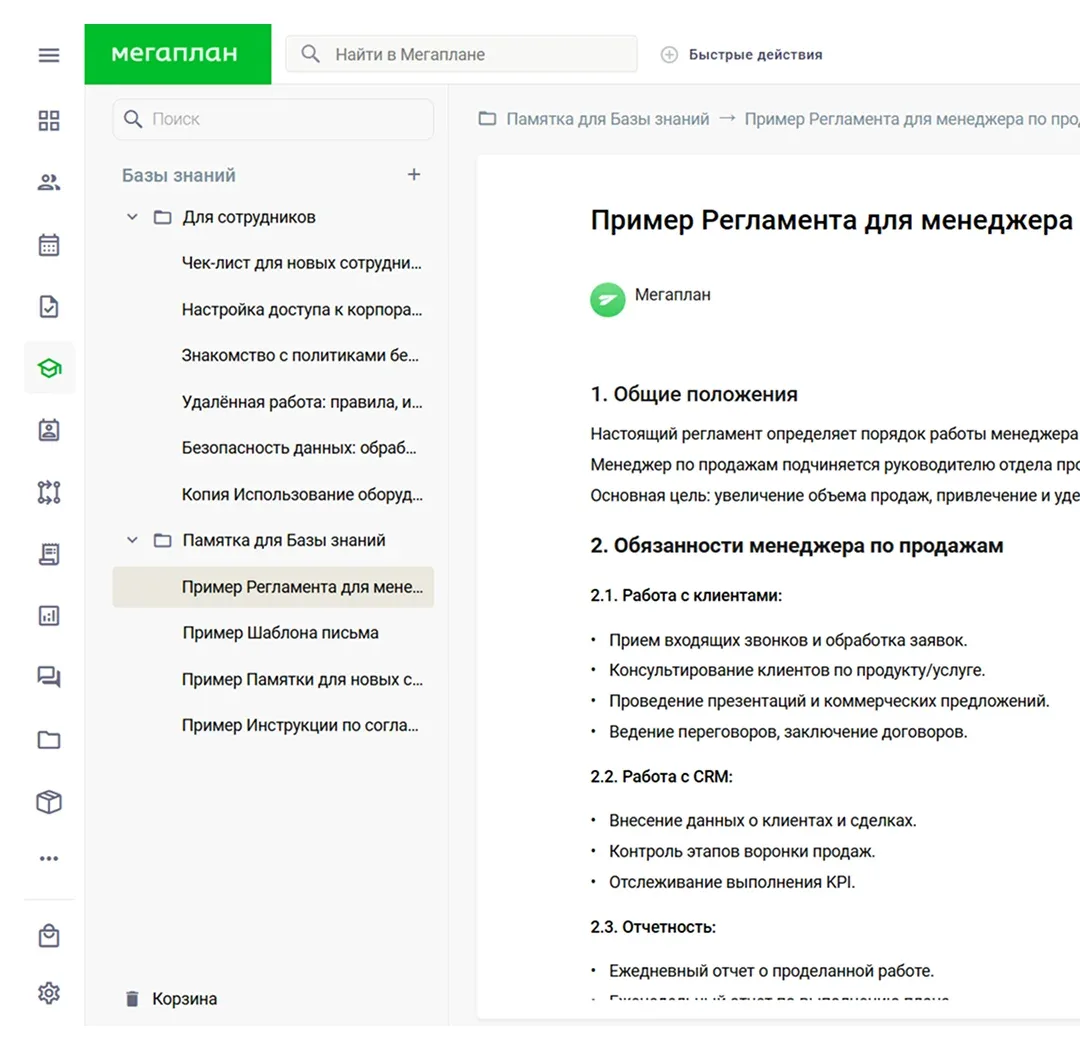This screenshot has width=1080, height=1053.
Task: Click breadcrumb Пример Регламента для менеджера
Action: (912, 119)
